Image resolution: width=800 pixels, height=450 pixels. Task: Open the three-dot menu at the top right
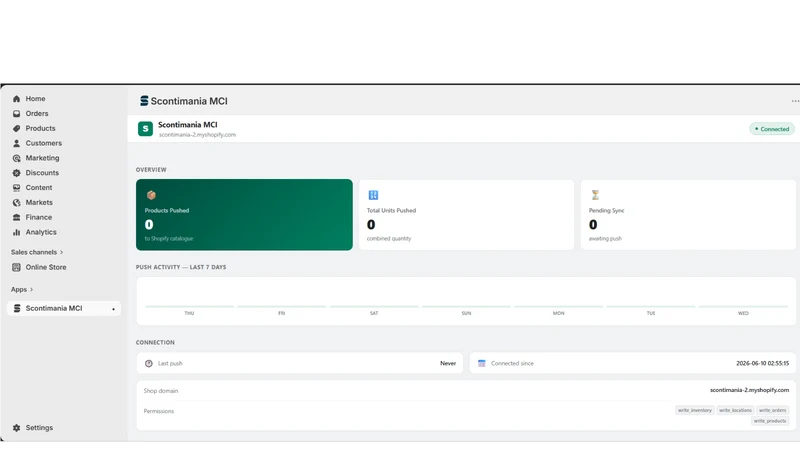tap(795, 101)
